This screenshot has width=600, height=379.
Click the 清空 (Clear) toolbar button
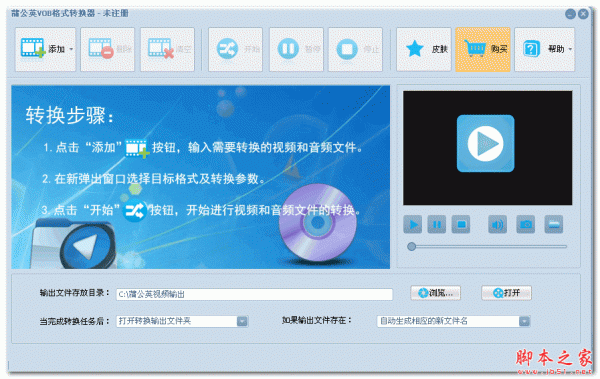tap(167, 49)
